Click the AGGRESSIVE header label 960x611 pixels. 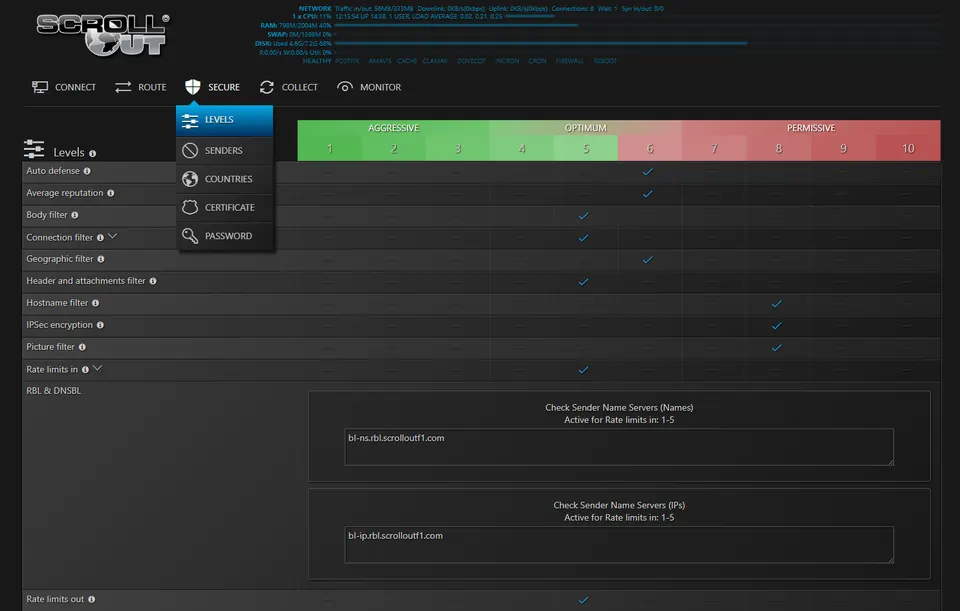(394, 128)
